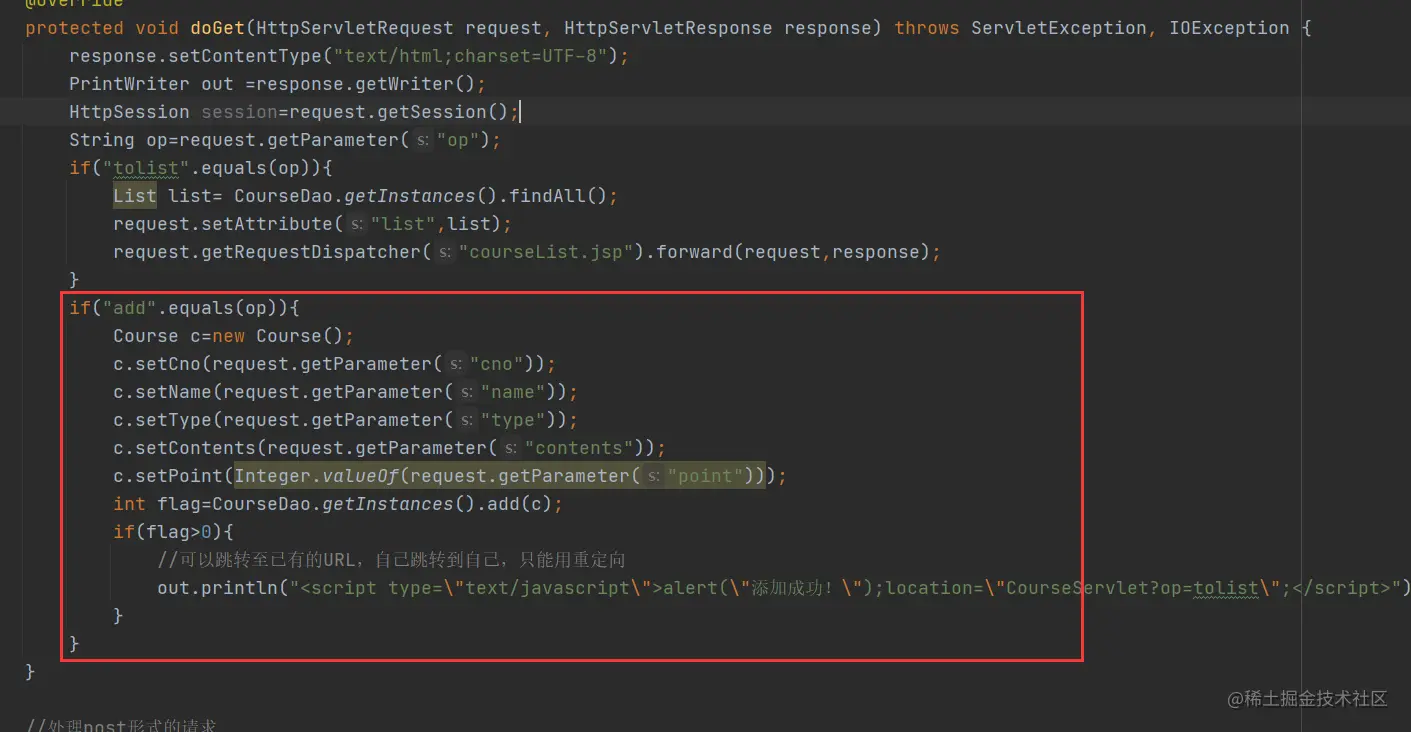Click the PrintWriter type name

click(x=129, y=84)
